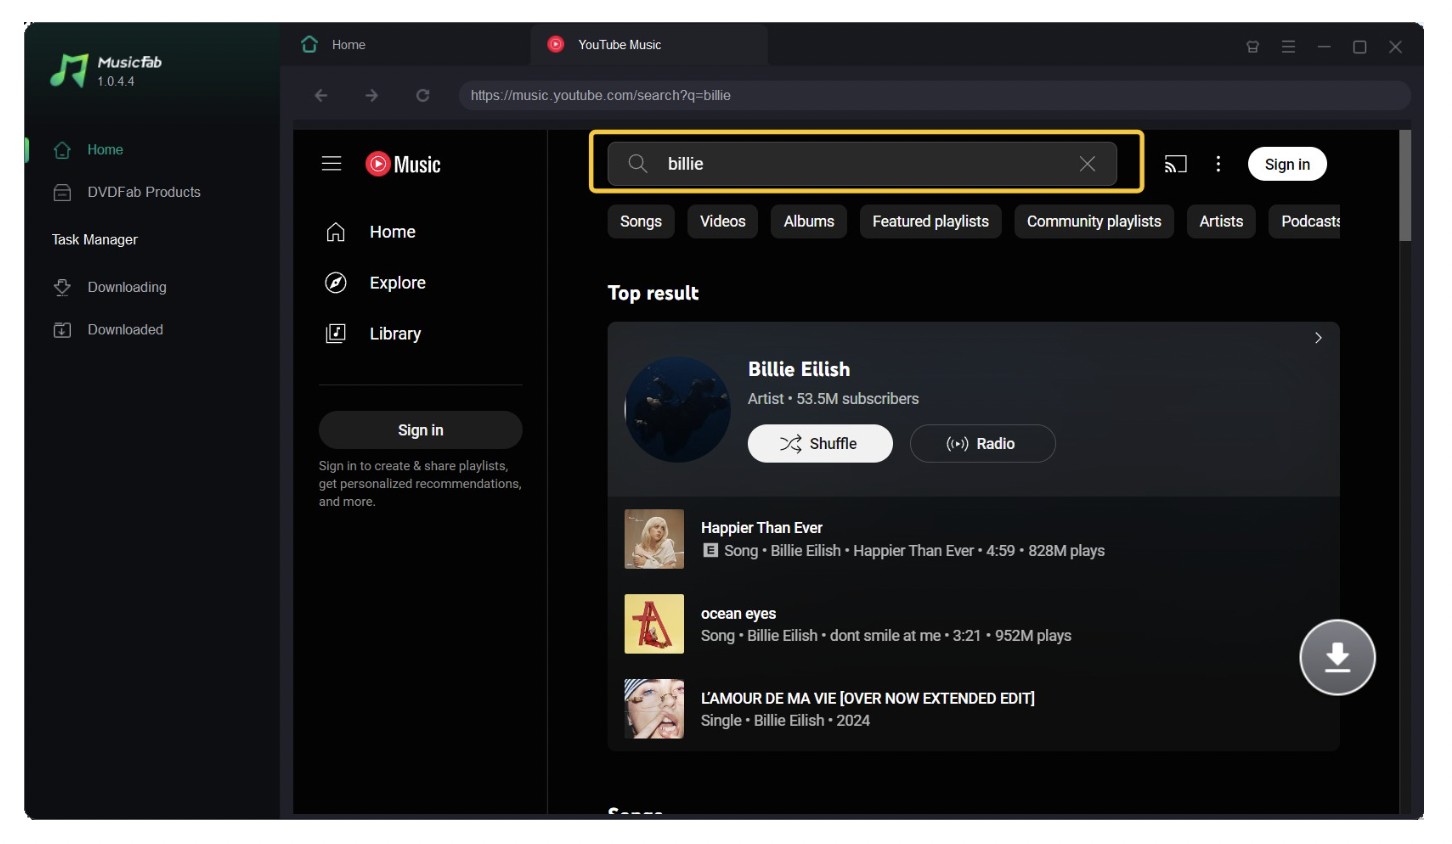Screen dimensions: 1452x844
Task: Open DVDFab Products in sidebar
Action: (x=143, y=192)
